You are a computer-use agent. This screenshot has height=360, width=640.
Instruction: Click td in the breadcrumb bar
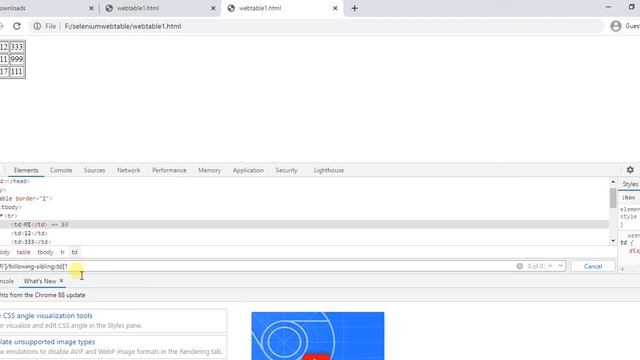74,252
